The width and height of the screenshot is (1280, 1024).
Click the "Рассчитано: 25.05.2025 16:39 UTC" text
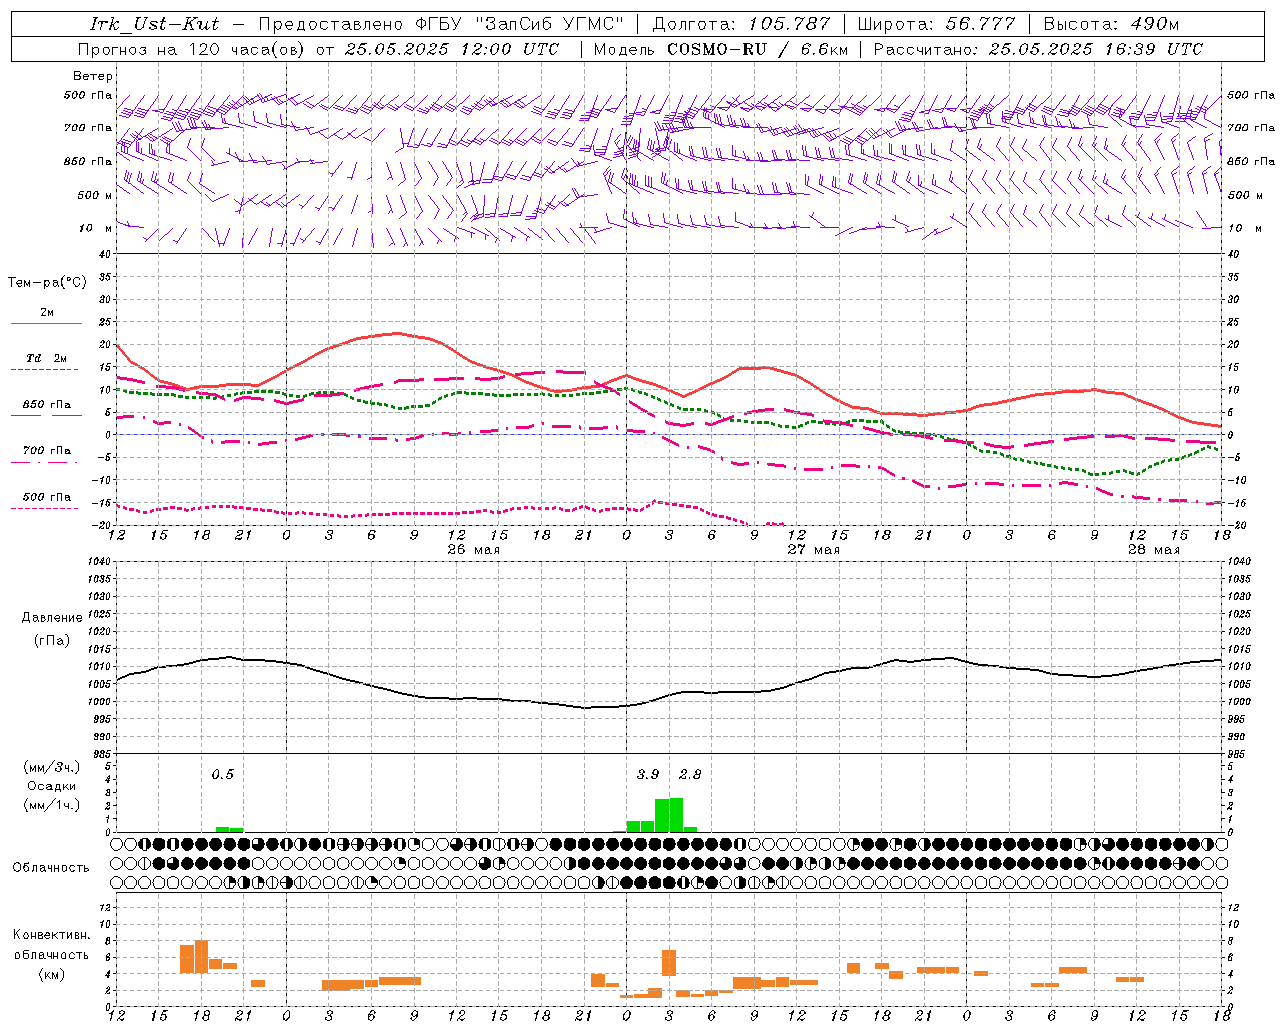[x=1038, y=49]
